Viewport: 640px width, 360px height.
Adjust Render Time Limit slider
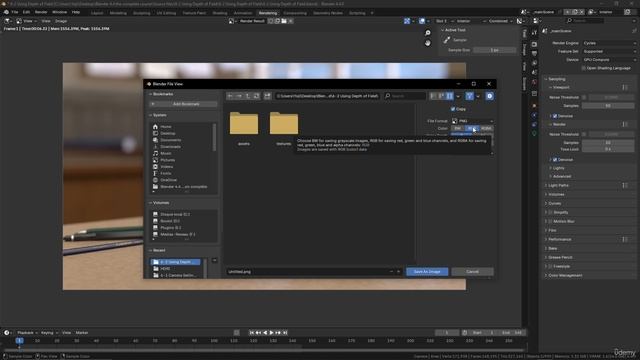click(608, 149)
